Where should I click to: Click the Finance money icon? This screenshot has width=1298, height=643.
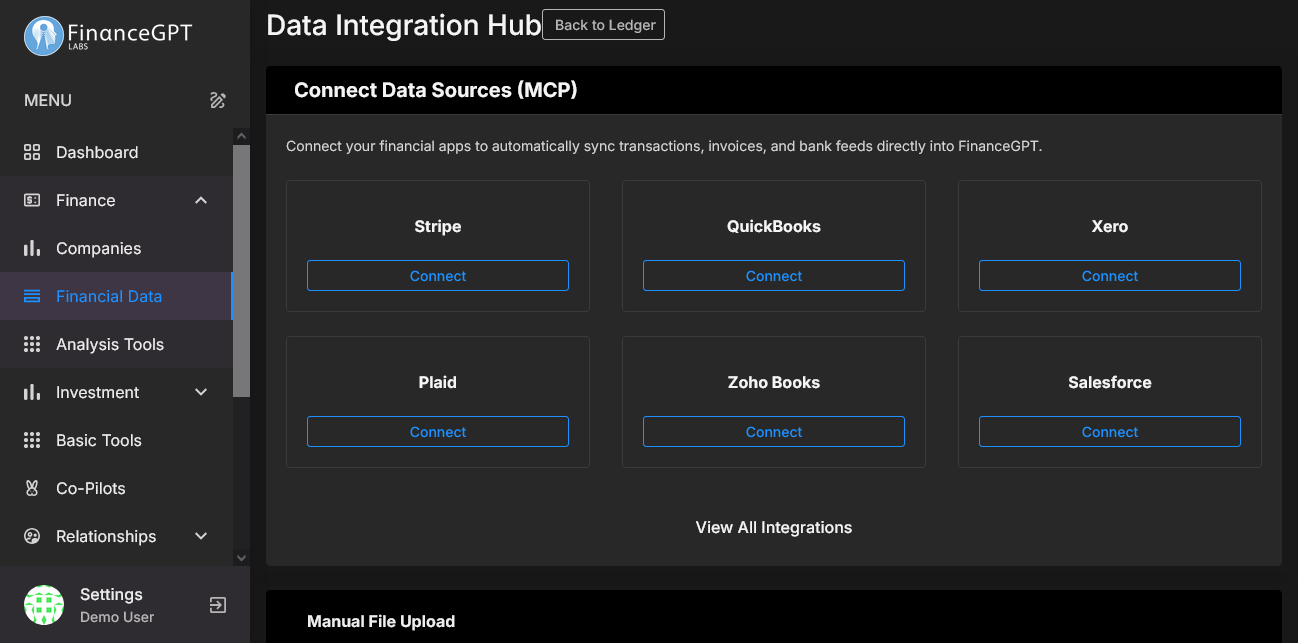tap(30, 200)
